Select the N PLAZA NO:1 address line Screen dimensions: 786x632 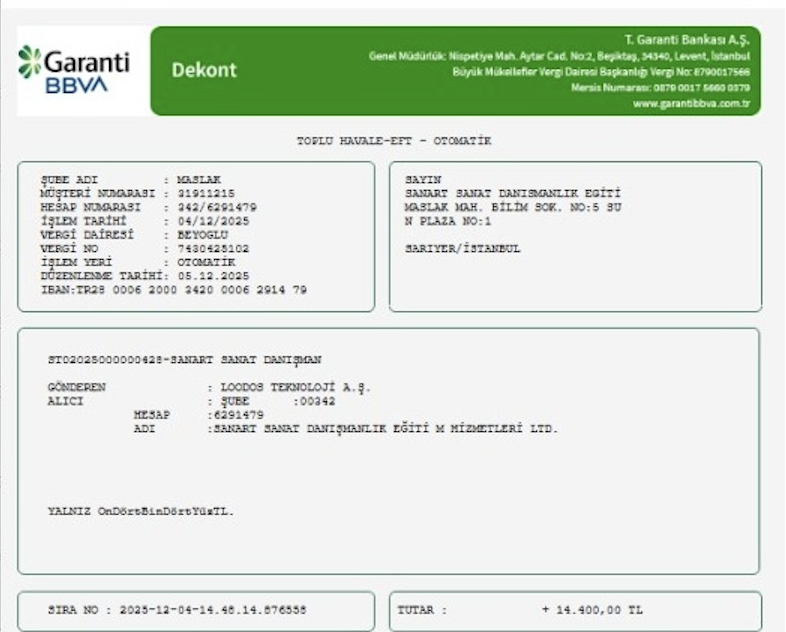[x=448, y=221]
